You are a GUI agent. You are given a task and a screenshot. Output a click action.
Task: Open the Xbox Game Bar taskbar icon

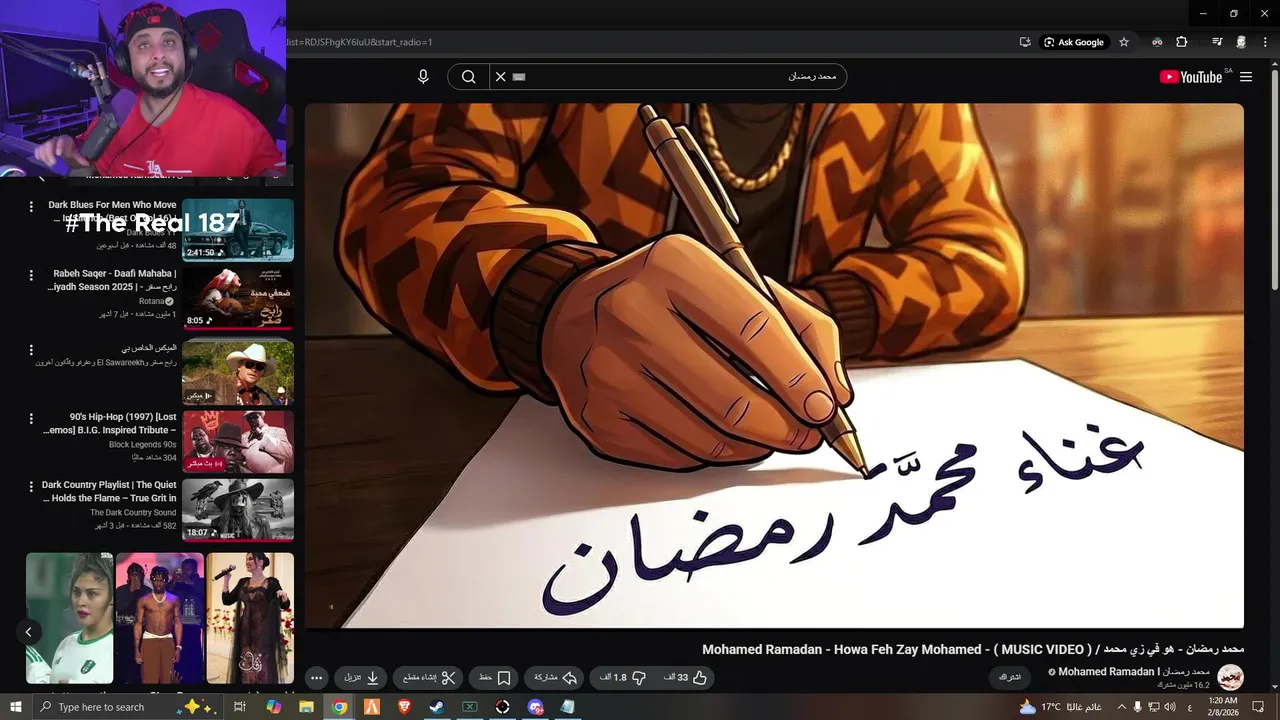pyautogui.click(x=470, y=707)
